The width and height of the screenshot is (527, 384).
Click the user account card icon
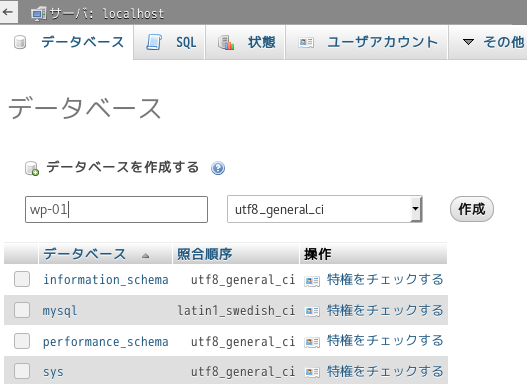(306, 43)
